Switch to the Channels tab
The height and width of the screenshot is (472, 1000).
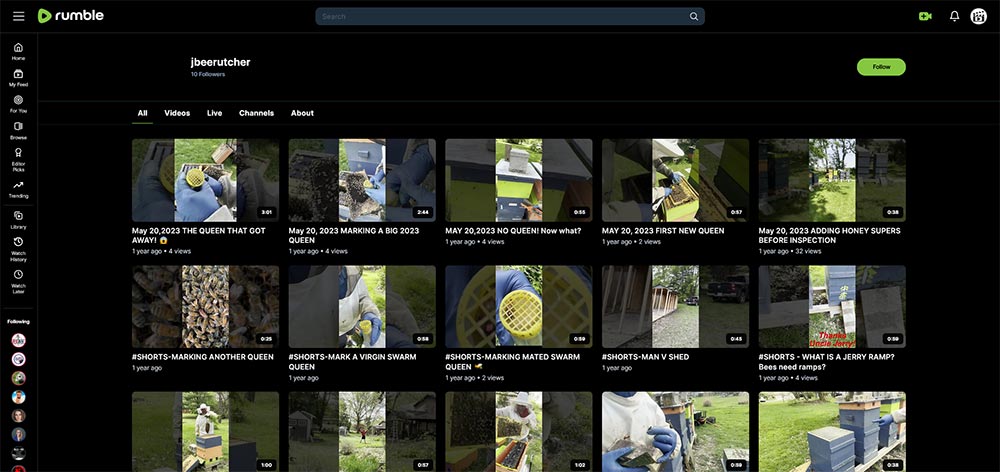tap(256, 113)
